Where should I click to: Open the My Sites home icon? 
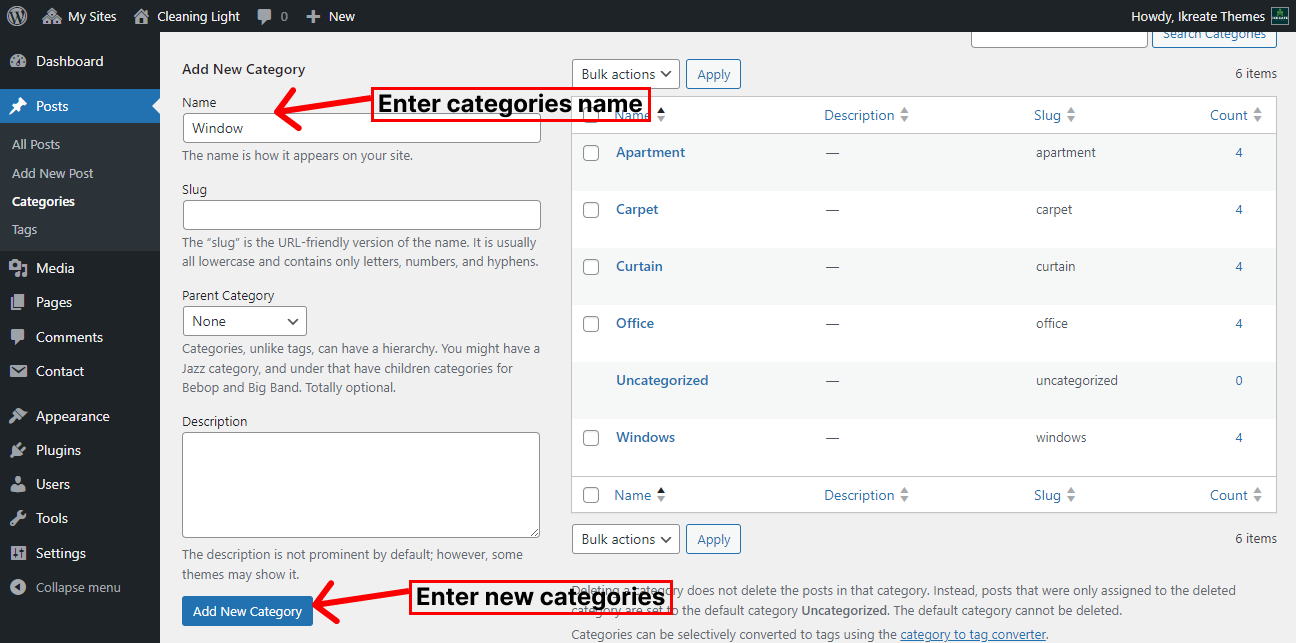(x=52, y=16)
